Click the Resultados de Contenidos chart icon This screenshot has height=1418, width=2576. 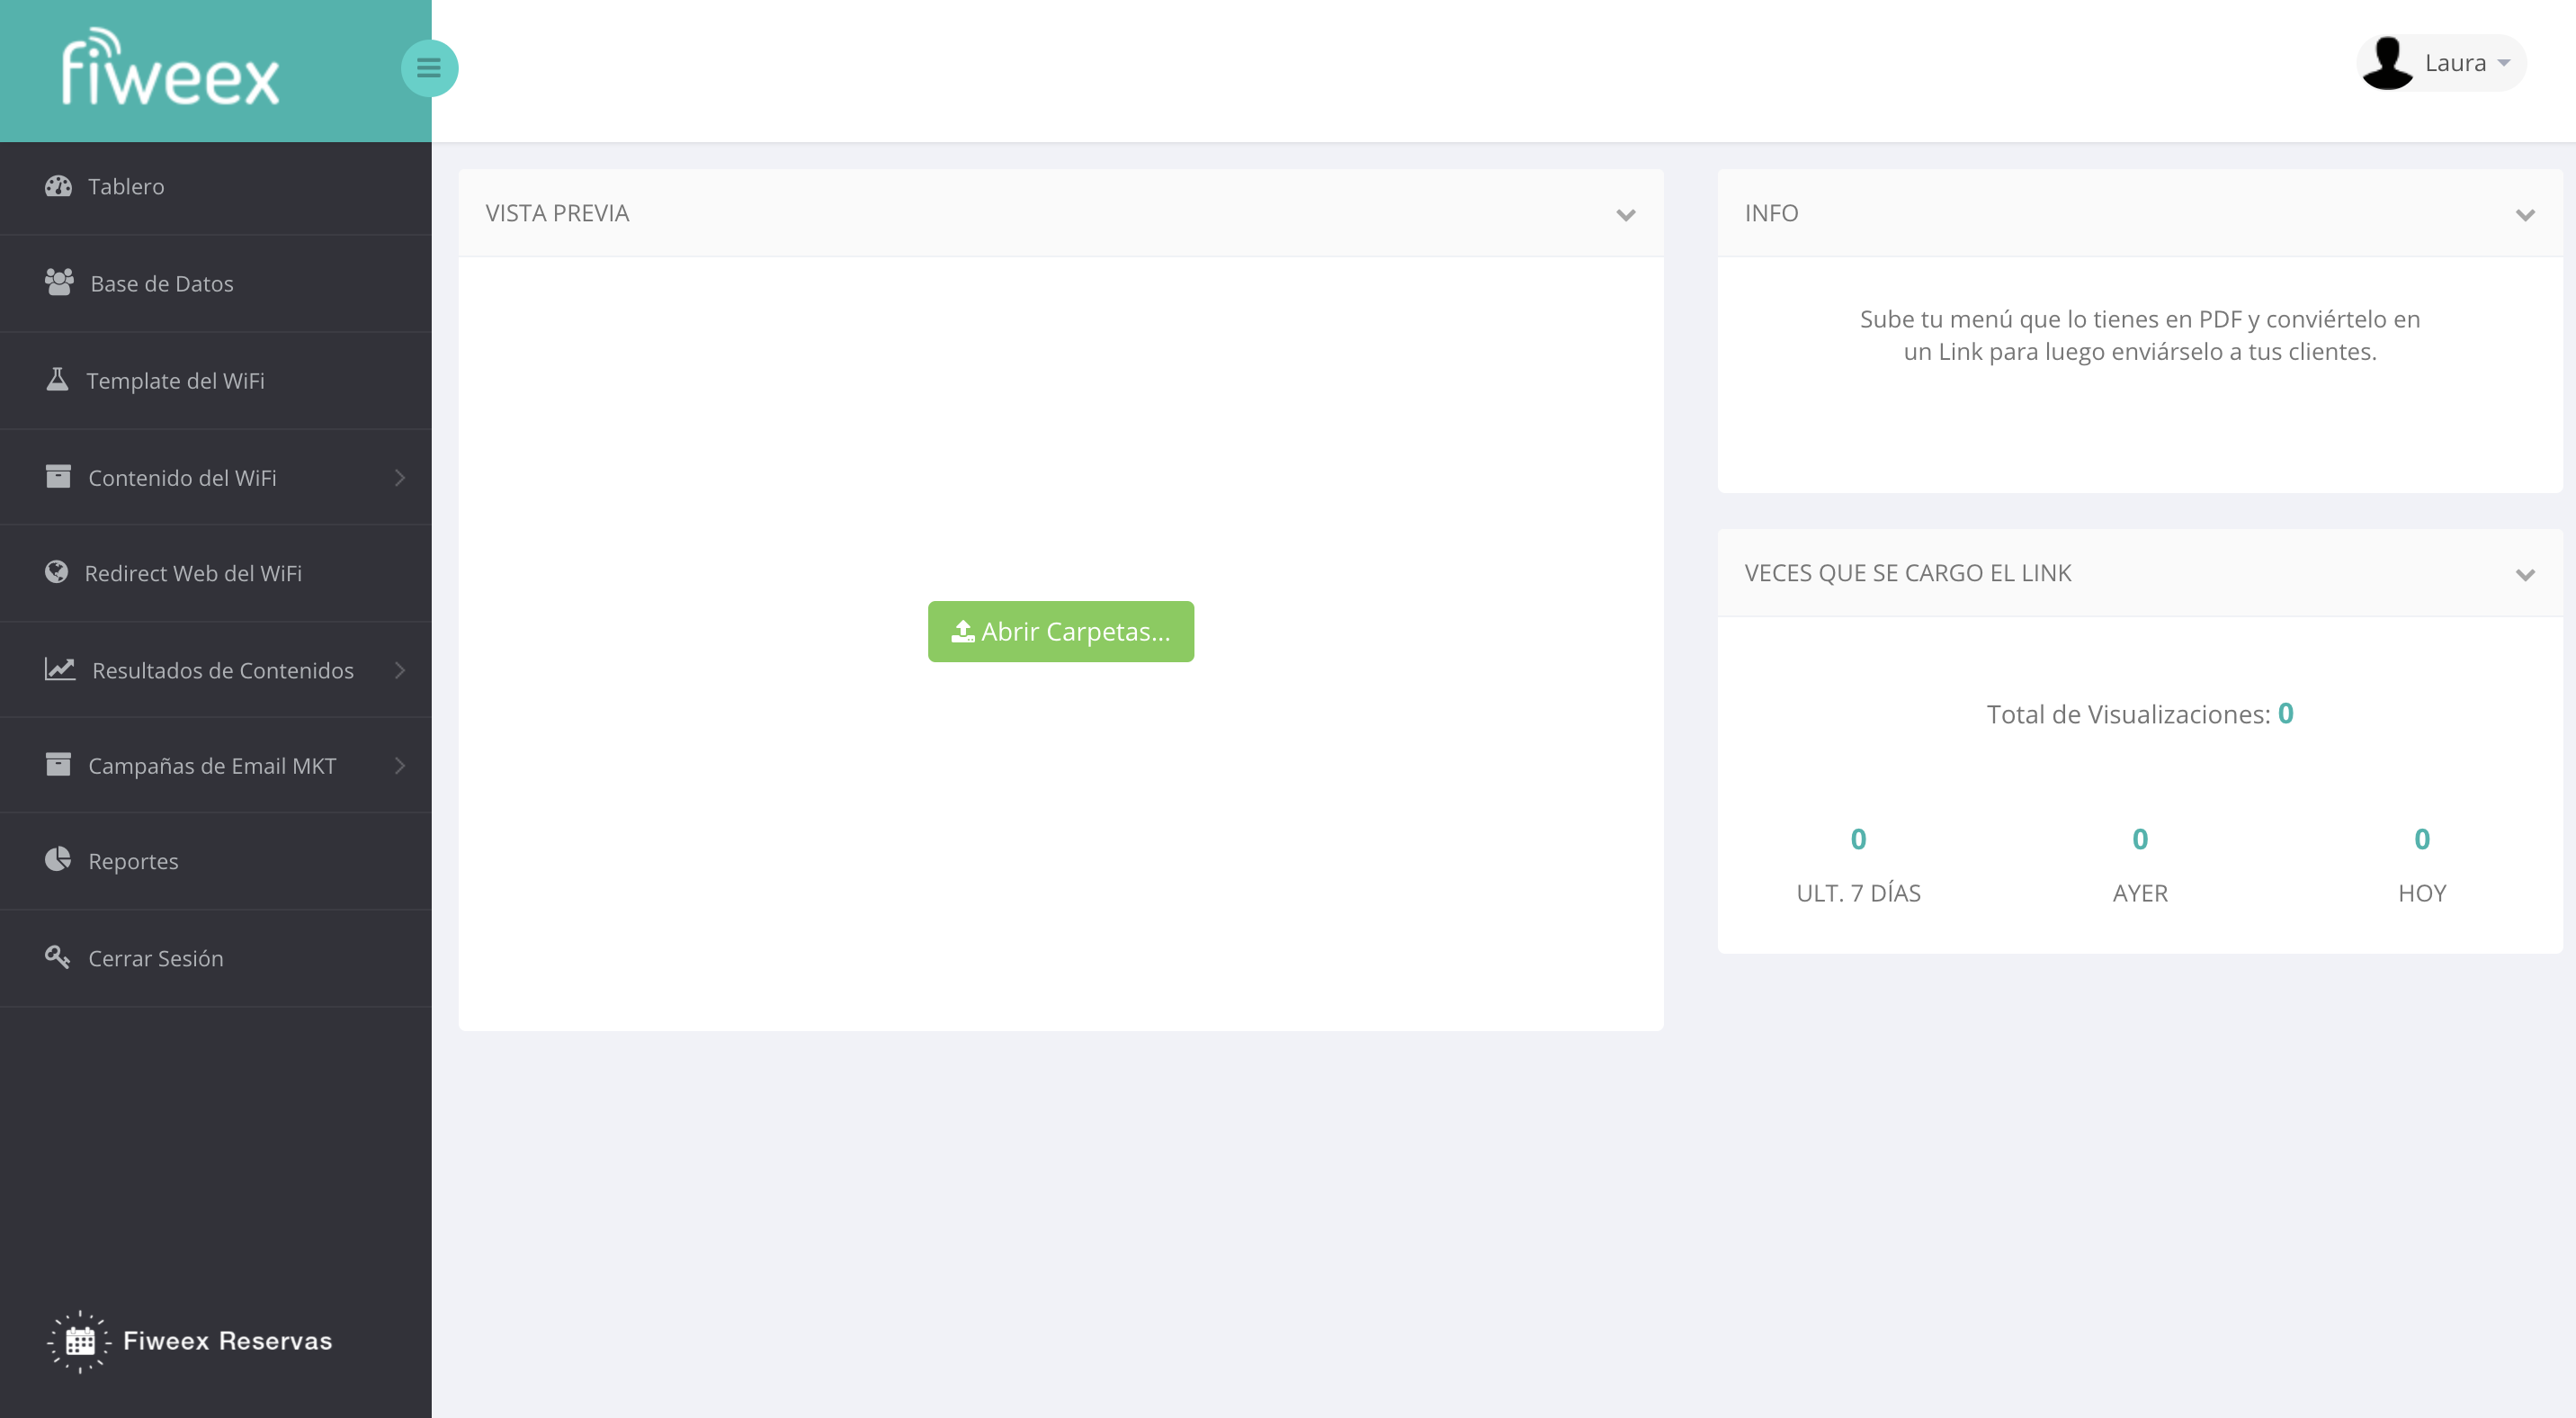tap(60, 669)
